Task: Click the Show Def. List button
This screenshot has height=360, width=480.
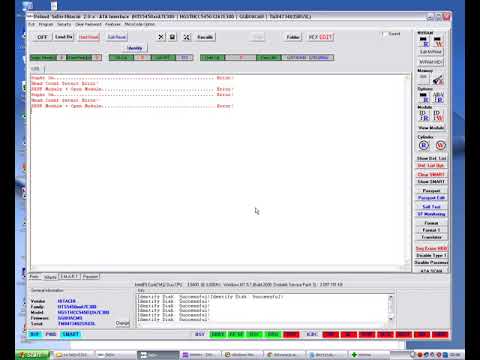Action: pos(432,158)
